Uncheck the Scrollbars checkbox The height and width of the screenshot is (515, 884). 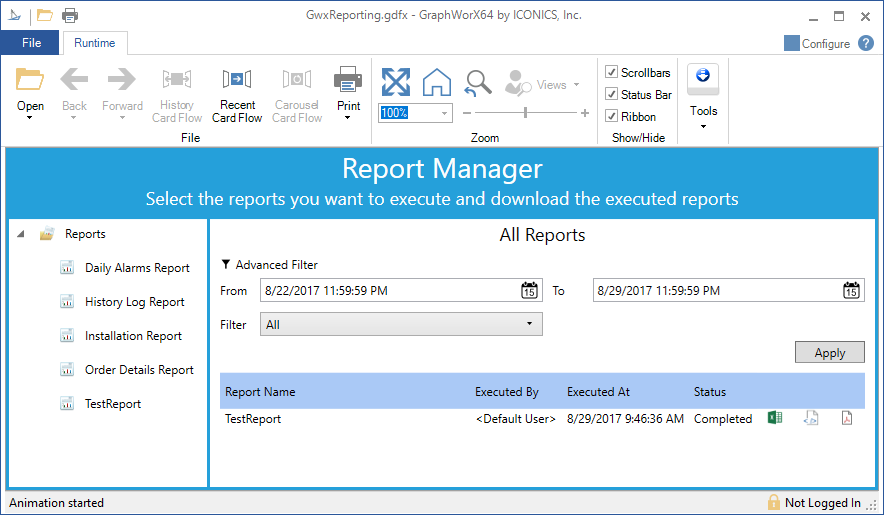click(x=611, y=73)
